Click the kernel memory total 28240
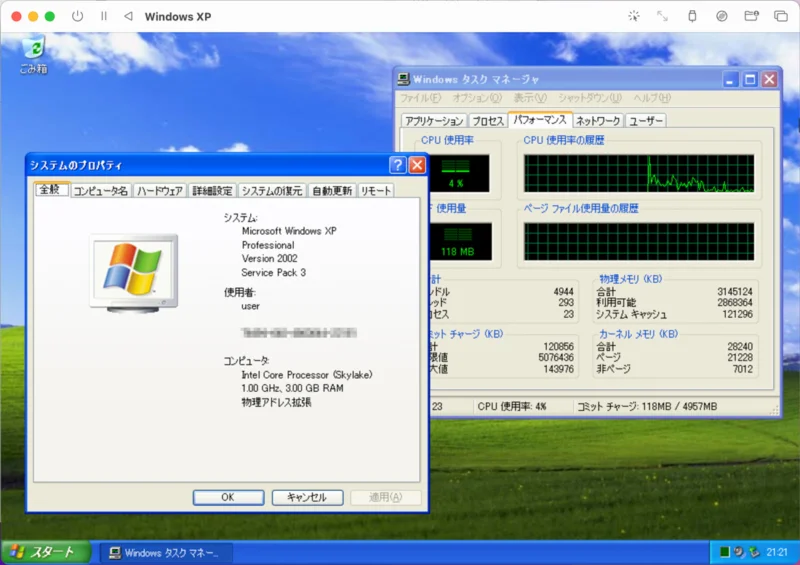The width and height of the screenshot is (800, 565). 740,347
